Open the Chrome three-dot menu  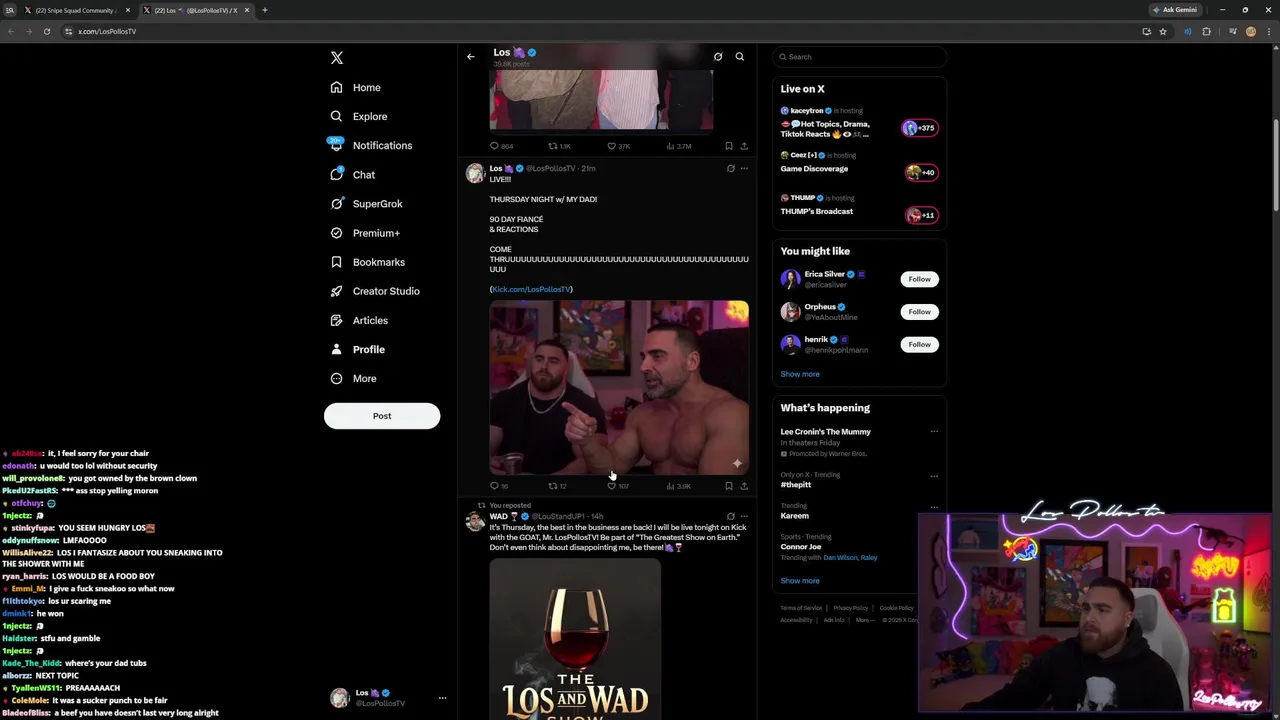tap(1268, 31)
